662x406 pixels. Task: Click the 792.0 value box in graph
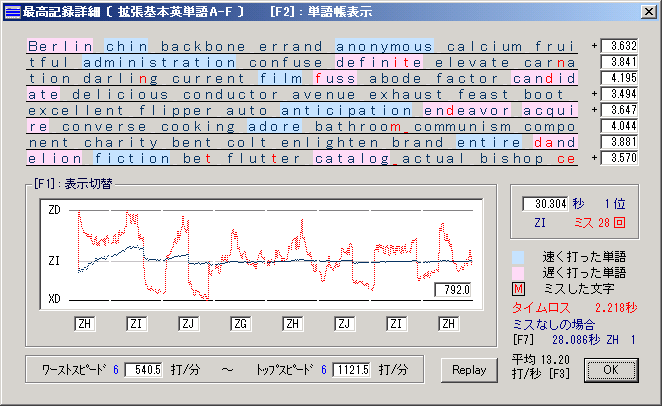(x=453, y=290)
